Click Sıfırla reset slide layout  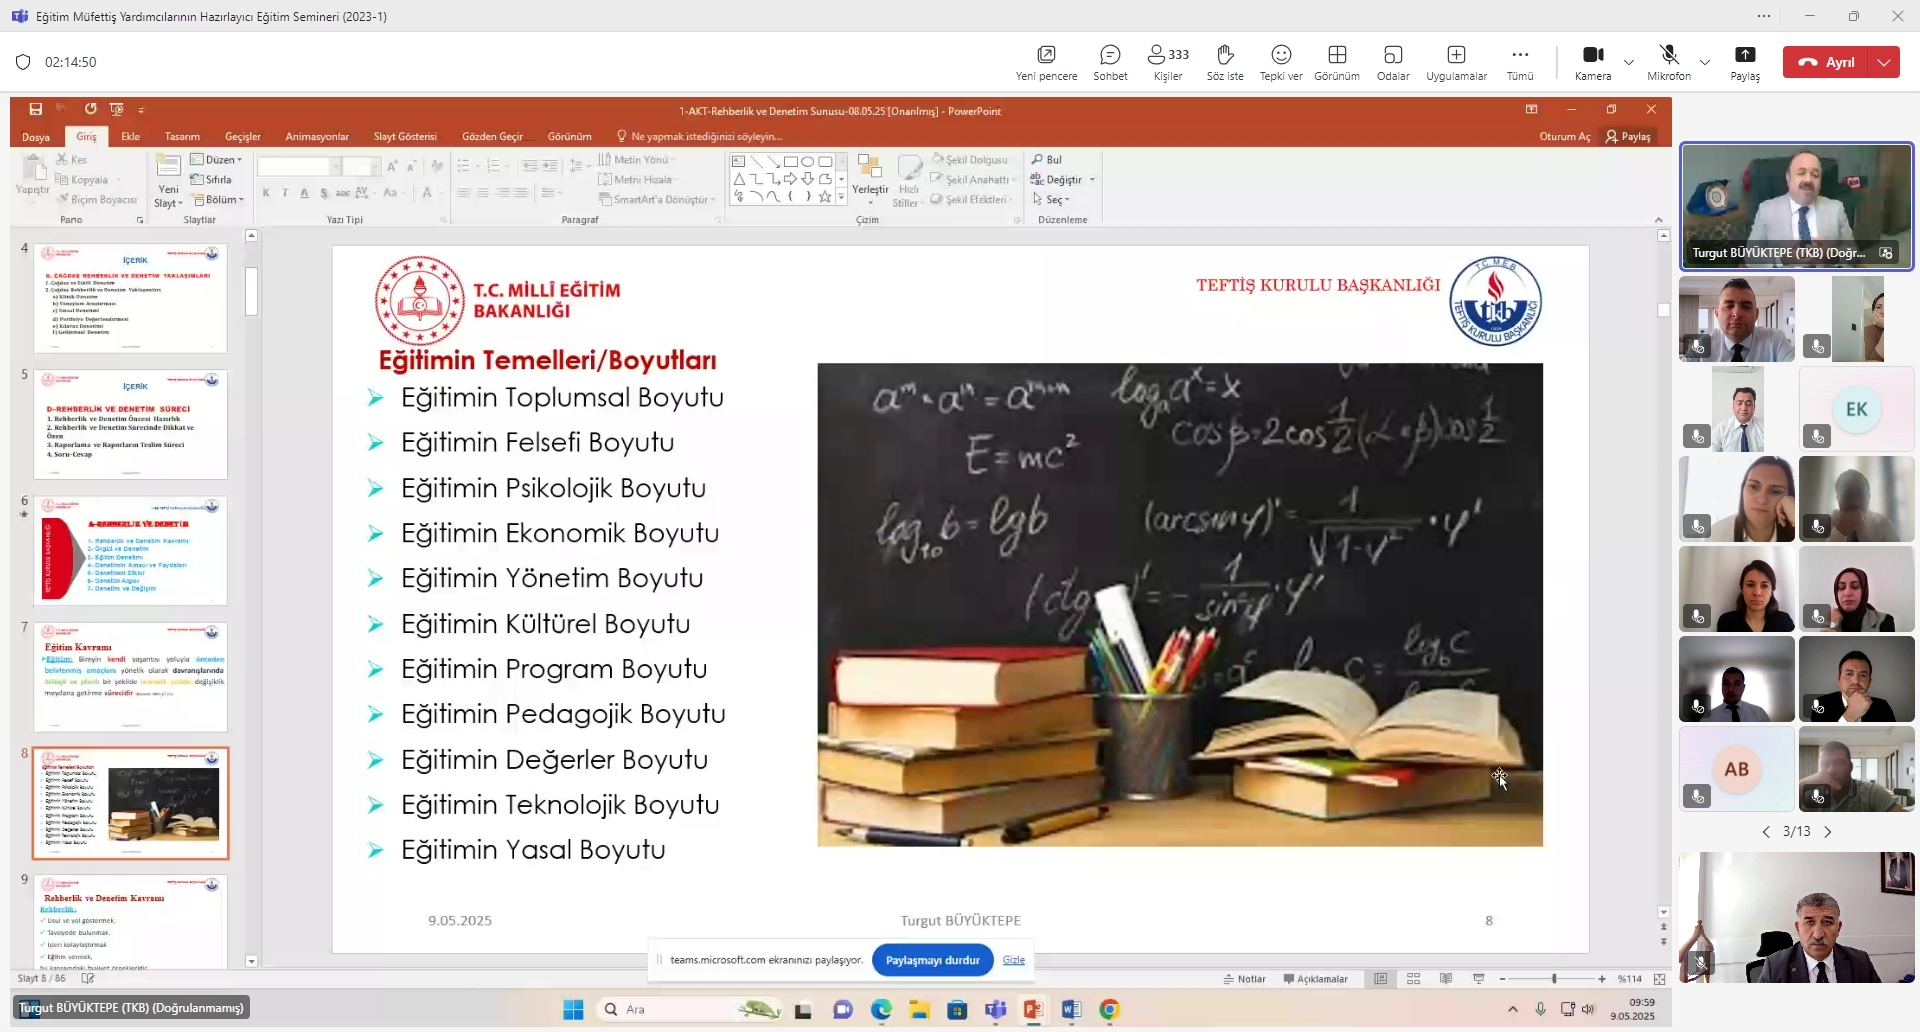[211, 180]
